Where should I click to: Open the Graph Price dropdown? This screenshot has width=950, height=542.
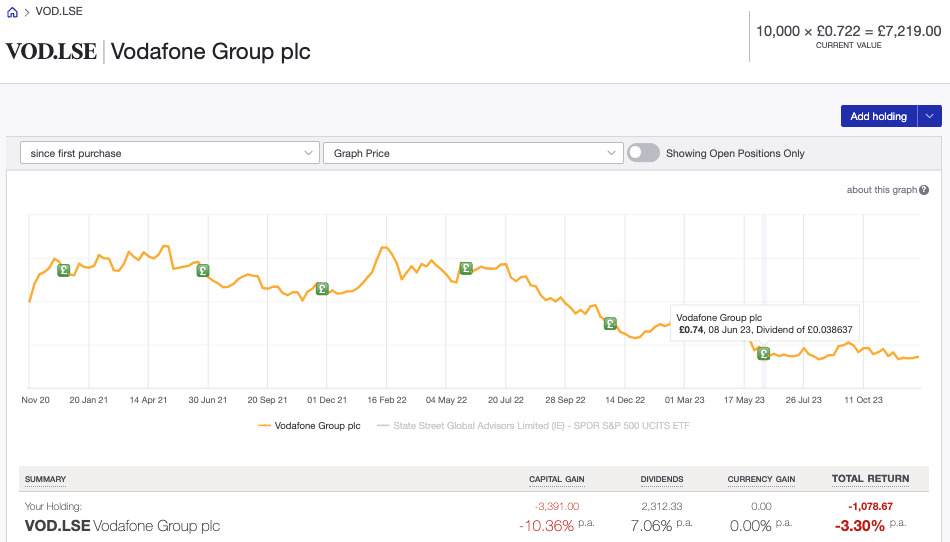point(473,153)
